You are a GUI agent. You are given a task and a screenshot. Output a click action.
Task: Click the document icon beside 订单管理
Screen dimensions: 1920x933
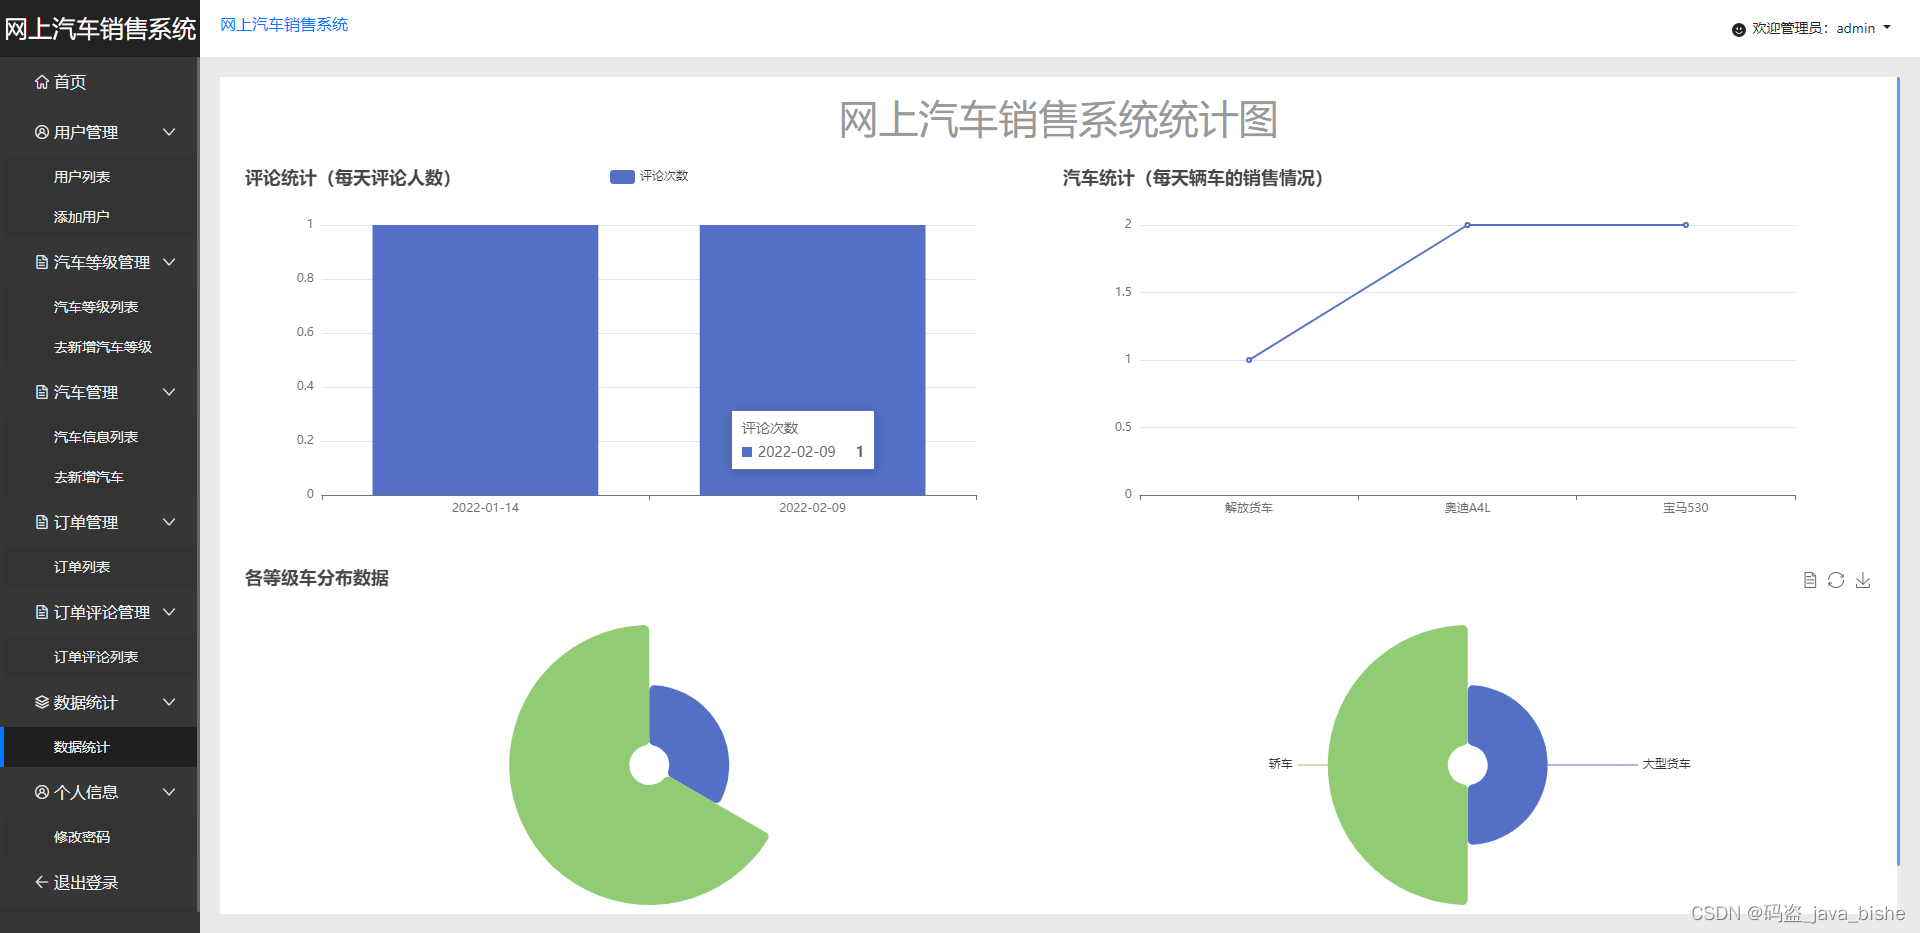click(42, 522)
